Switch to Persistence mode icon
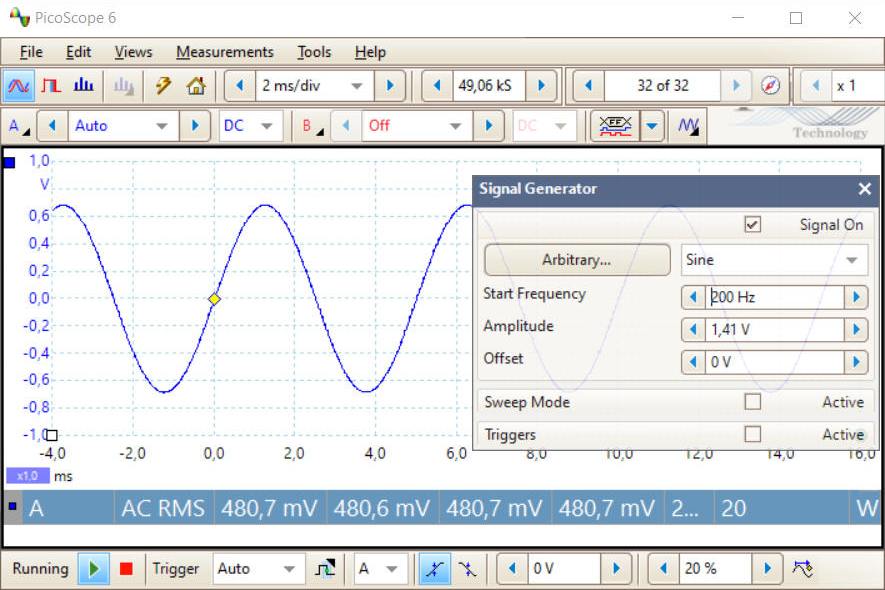Screen dimensions: 885x590 tap(51, 86)
